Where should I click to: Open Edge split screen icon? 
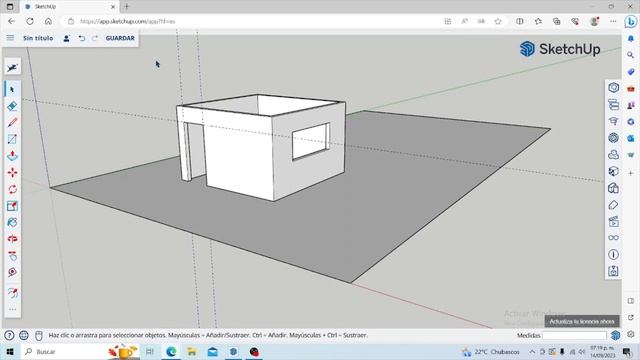pyautogui.click(x=520, y=21)
